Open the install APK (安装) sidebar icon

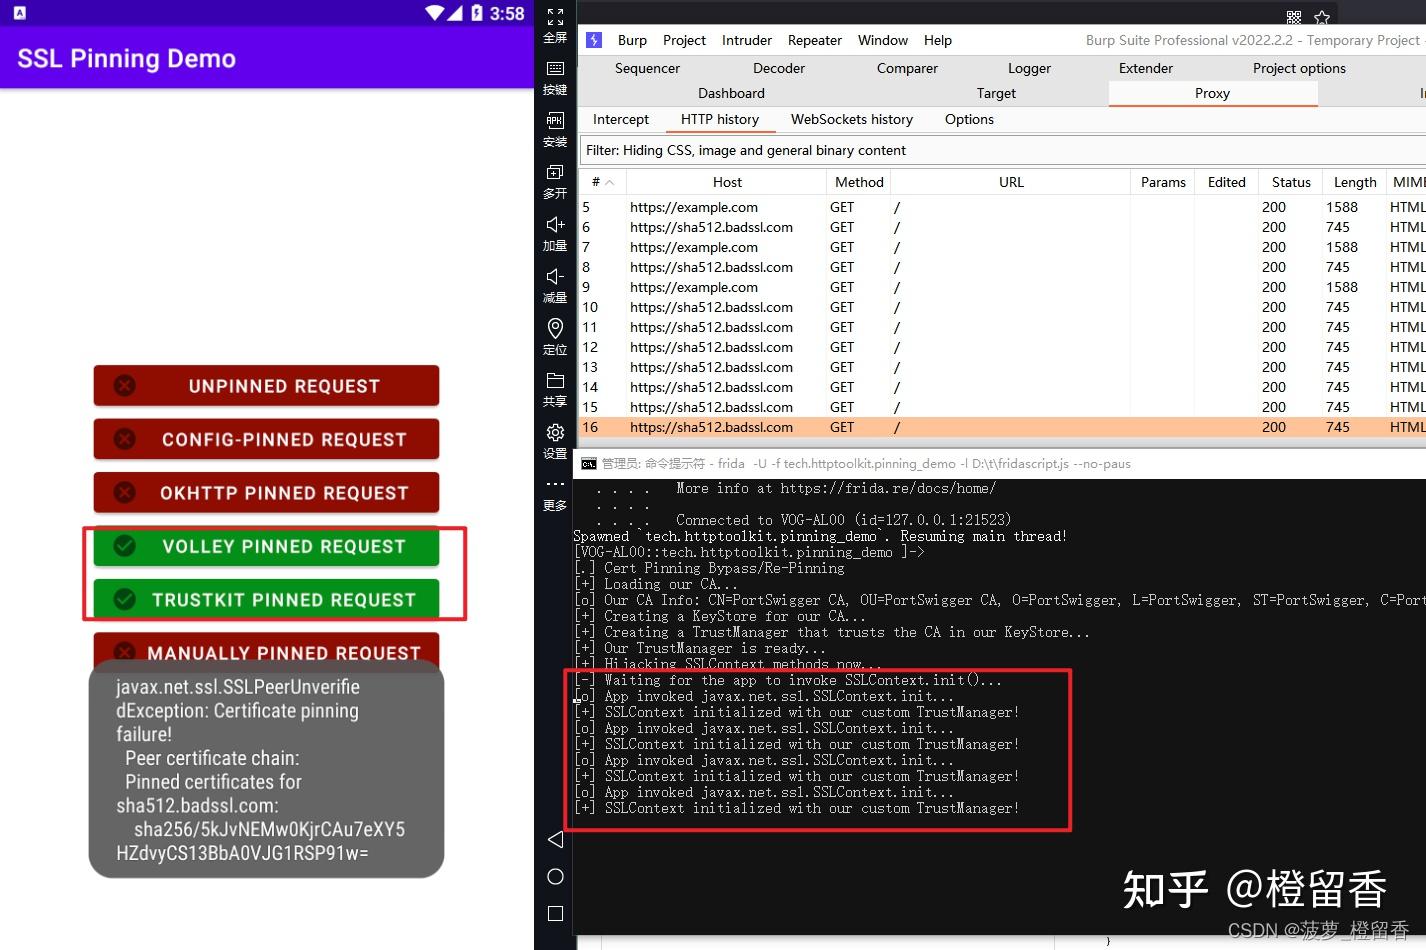coord(555,120)
